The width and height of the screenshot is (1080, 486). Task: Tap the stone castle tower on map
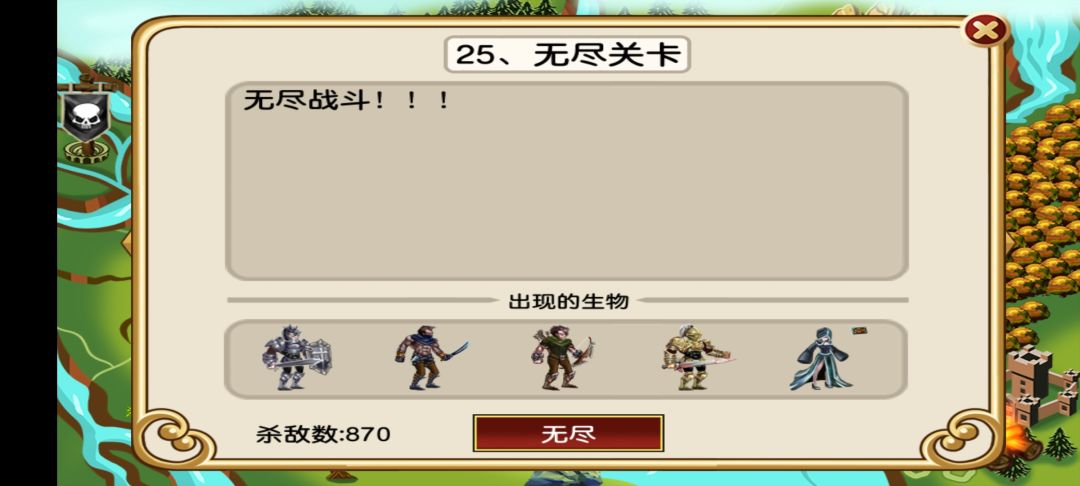[1041, 385]
